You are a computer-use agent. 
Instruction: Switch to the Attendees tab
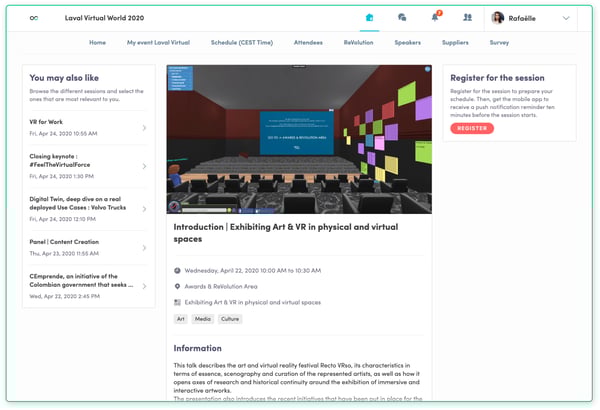pos(308,42)
